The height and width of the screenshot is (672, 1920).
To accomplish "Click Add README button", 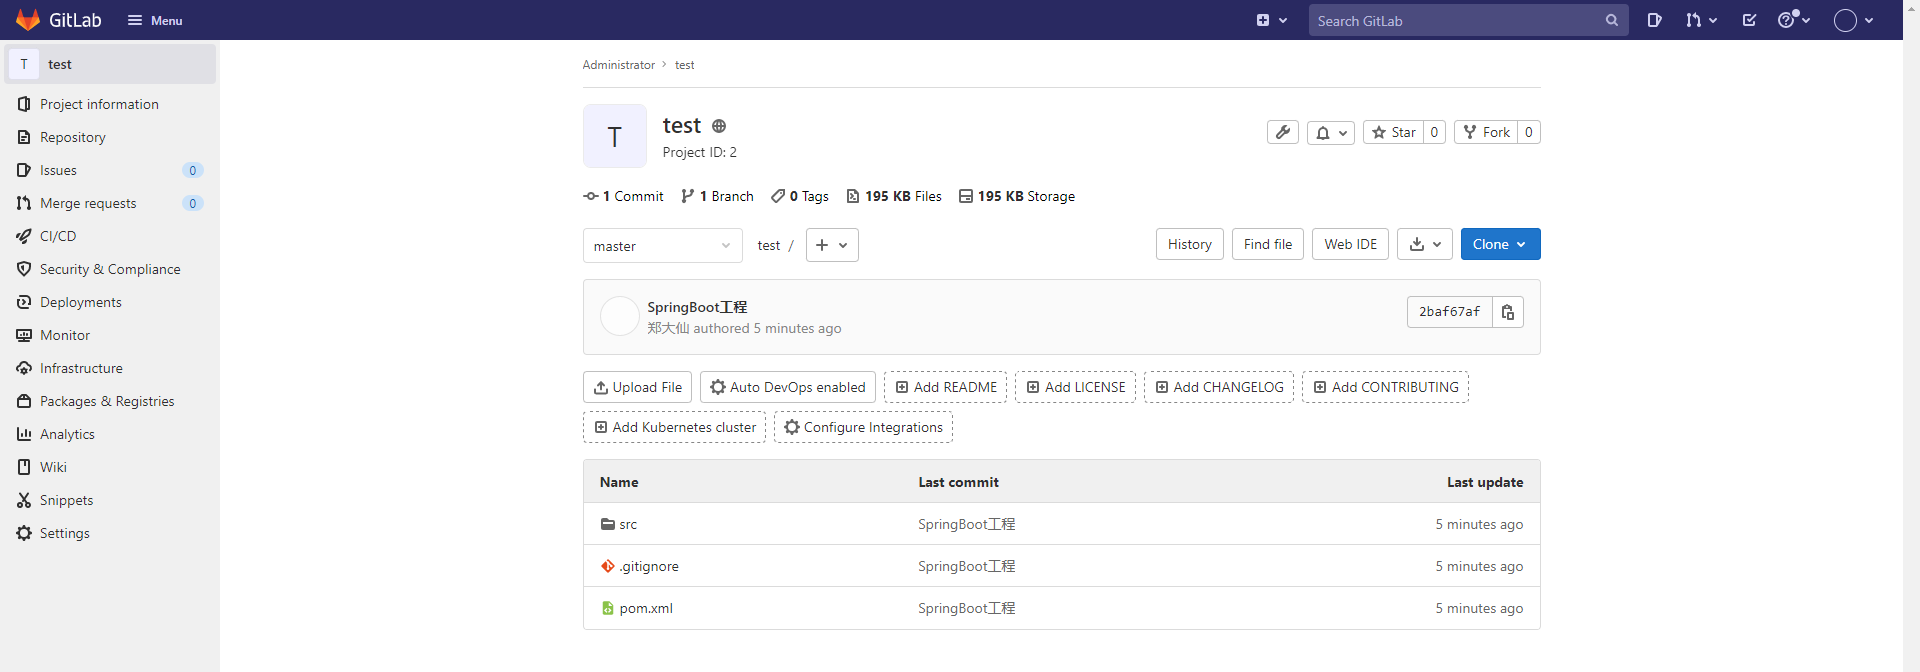I will 945,387.
